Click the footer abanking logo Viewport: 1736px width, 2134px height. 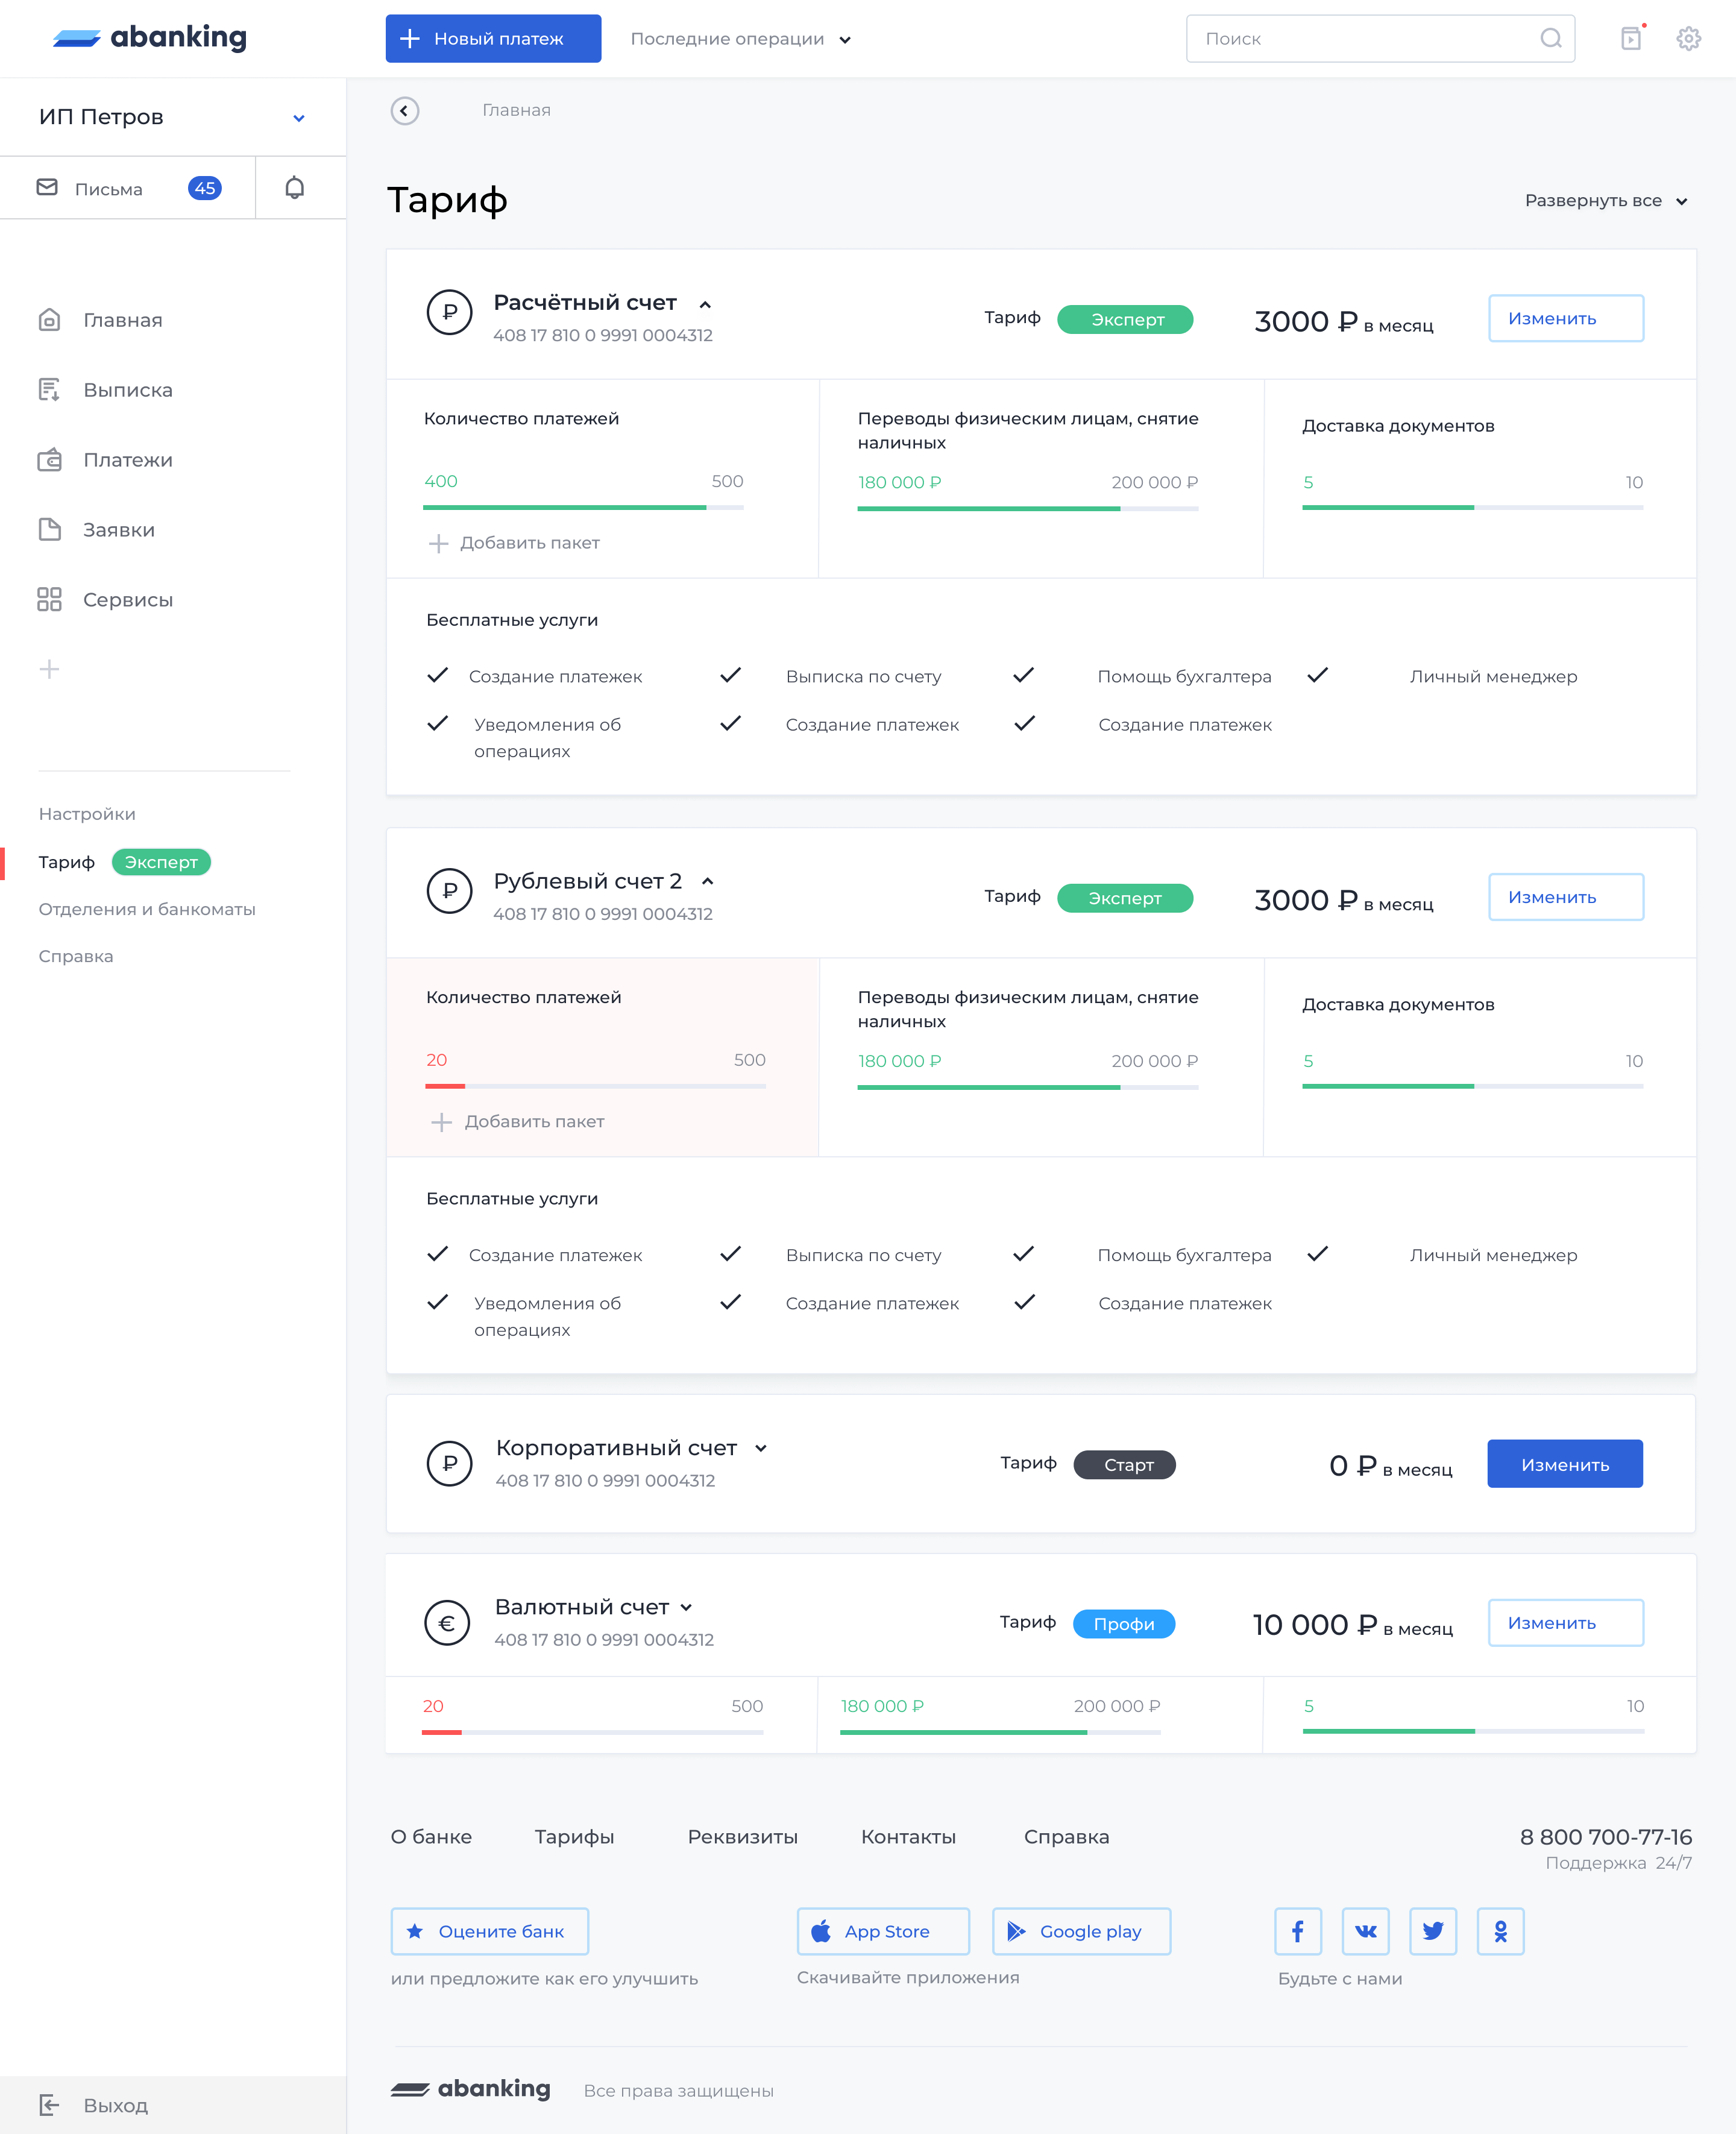click(470, 2089)
